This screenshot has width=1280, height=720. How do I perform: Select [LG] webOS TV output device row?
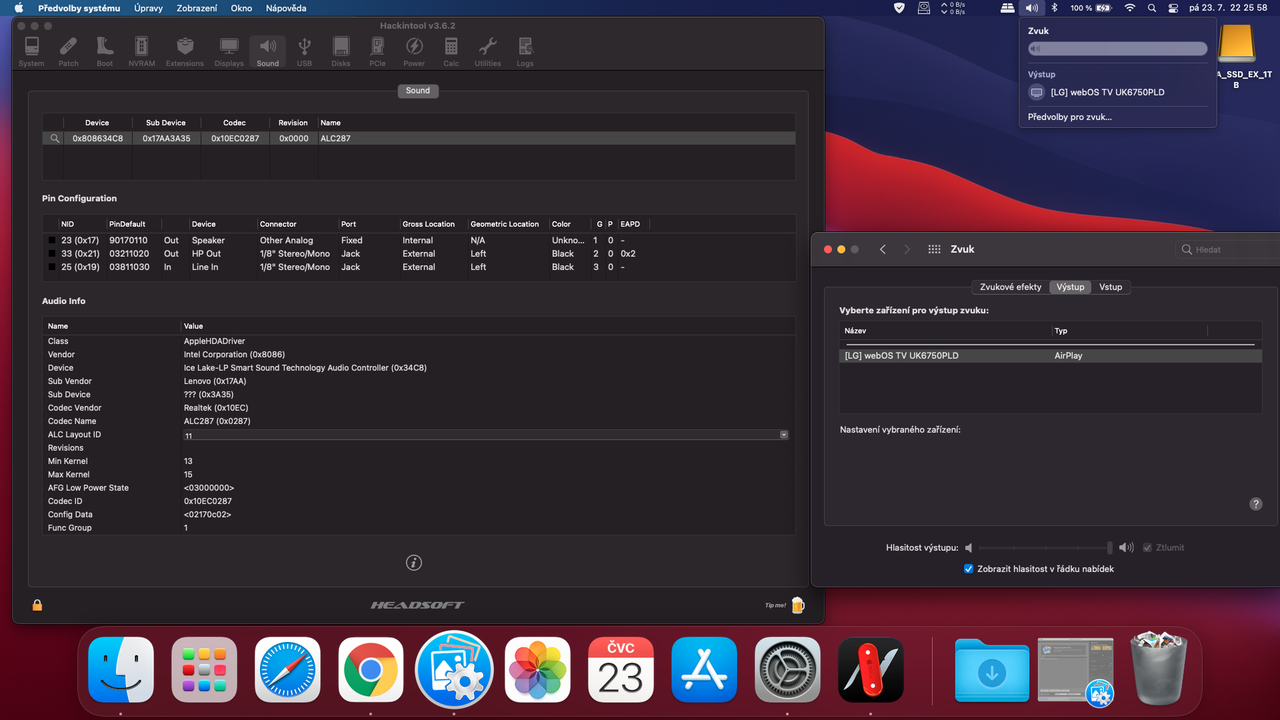[1050, 355]
